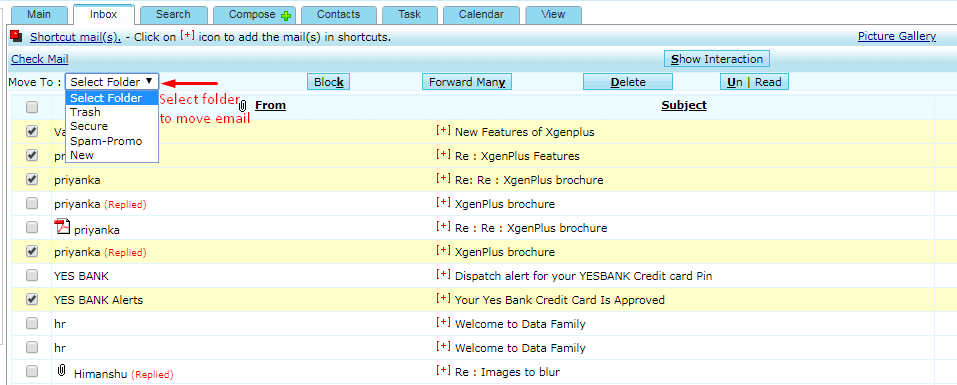Click [+] icon beside Re : Re : XgenPlus brochure
Image resolution: width=957 pixels, height=385 pixels.
(x=443, y=227)
